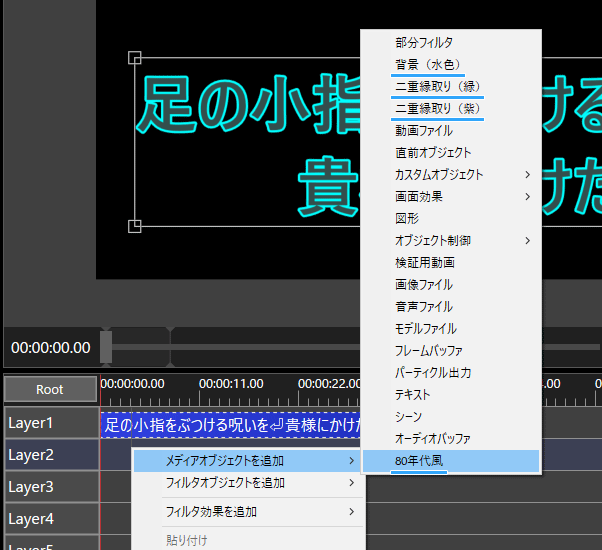
Task: Click the 00:00:11.00 mark on the timeline ruler
Action: click(x=231, y=384)
